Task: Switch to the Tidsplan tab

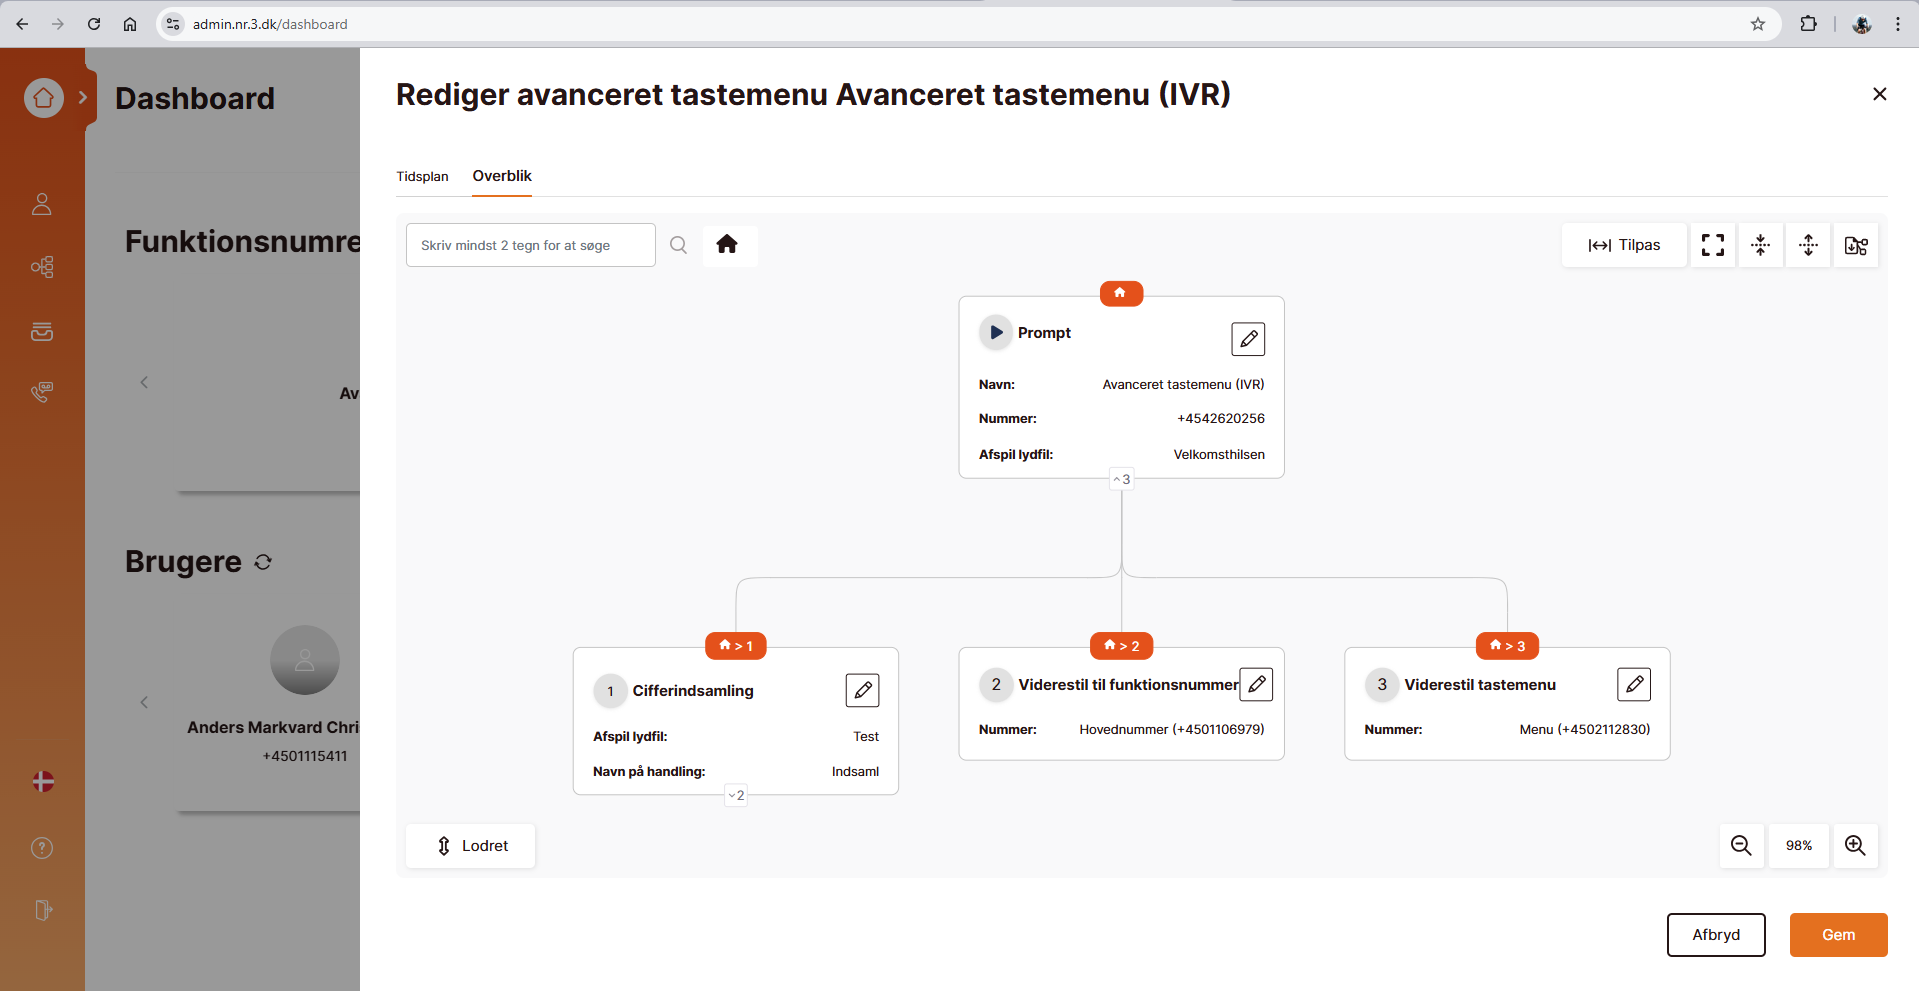Action: (x=422, y=176)
